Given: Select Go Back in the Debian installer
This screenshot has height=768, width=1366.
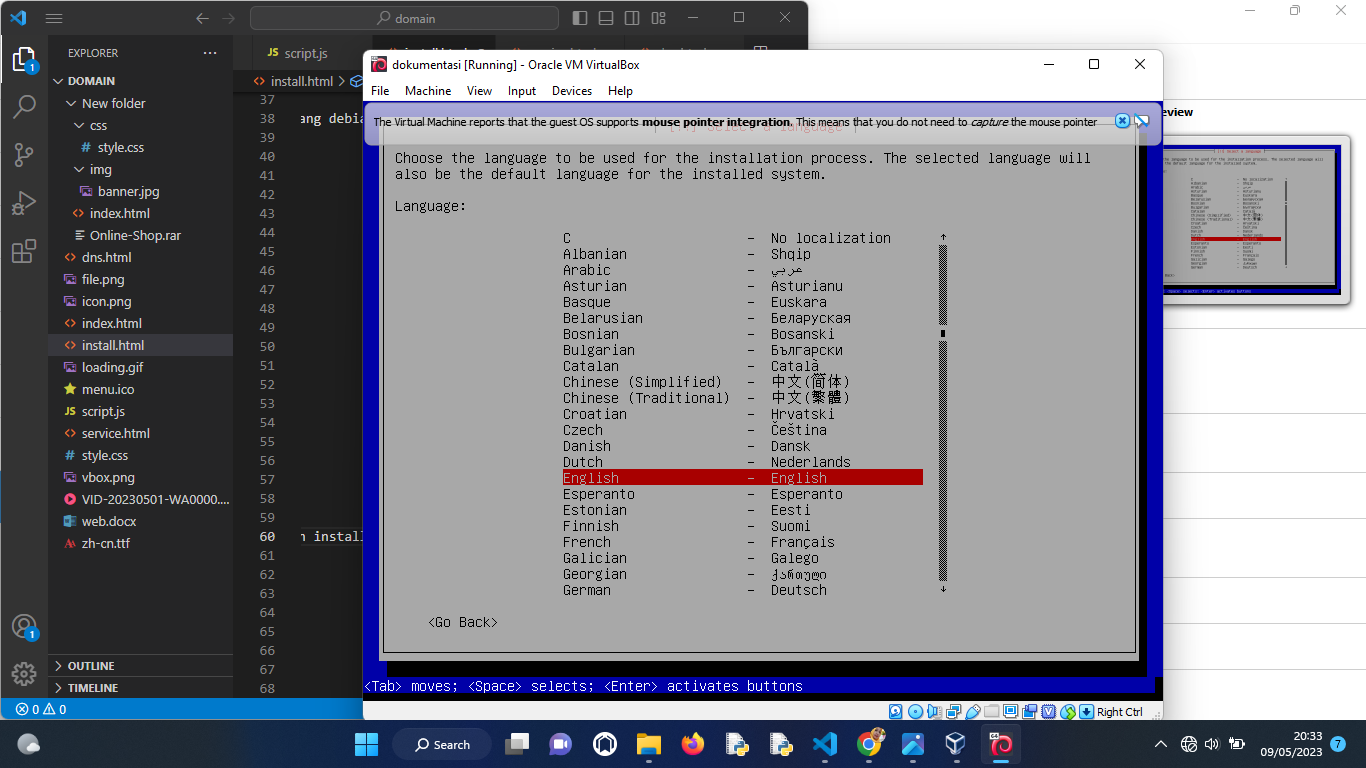Looking at the screenshot, I should point(463,622).
